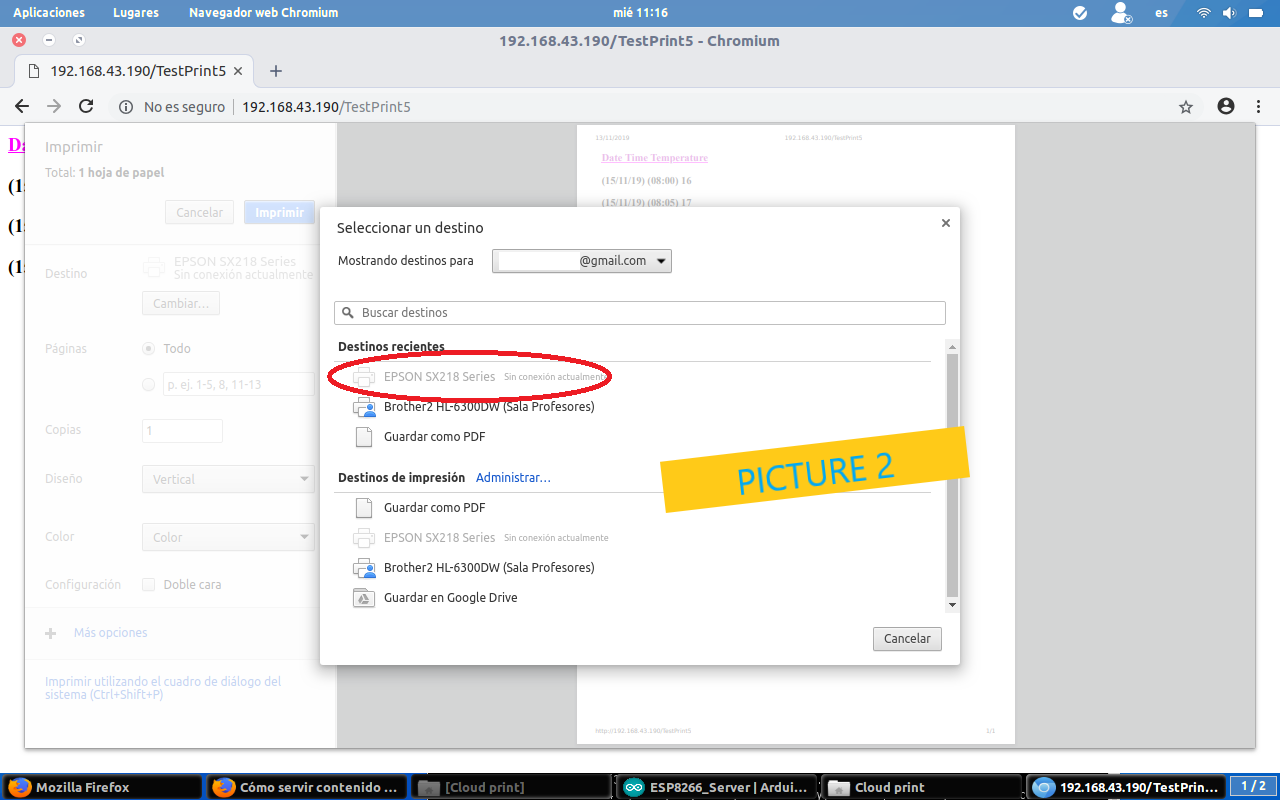The height and width of the screenshot is (800, 1280).
Task: Click the user accounts tray icon
Action: 1121,13
